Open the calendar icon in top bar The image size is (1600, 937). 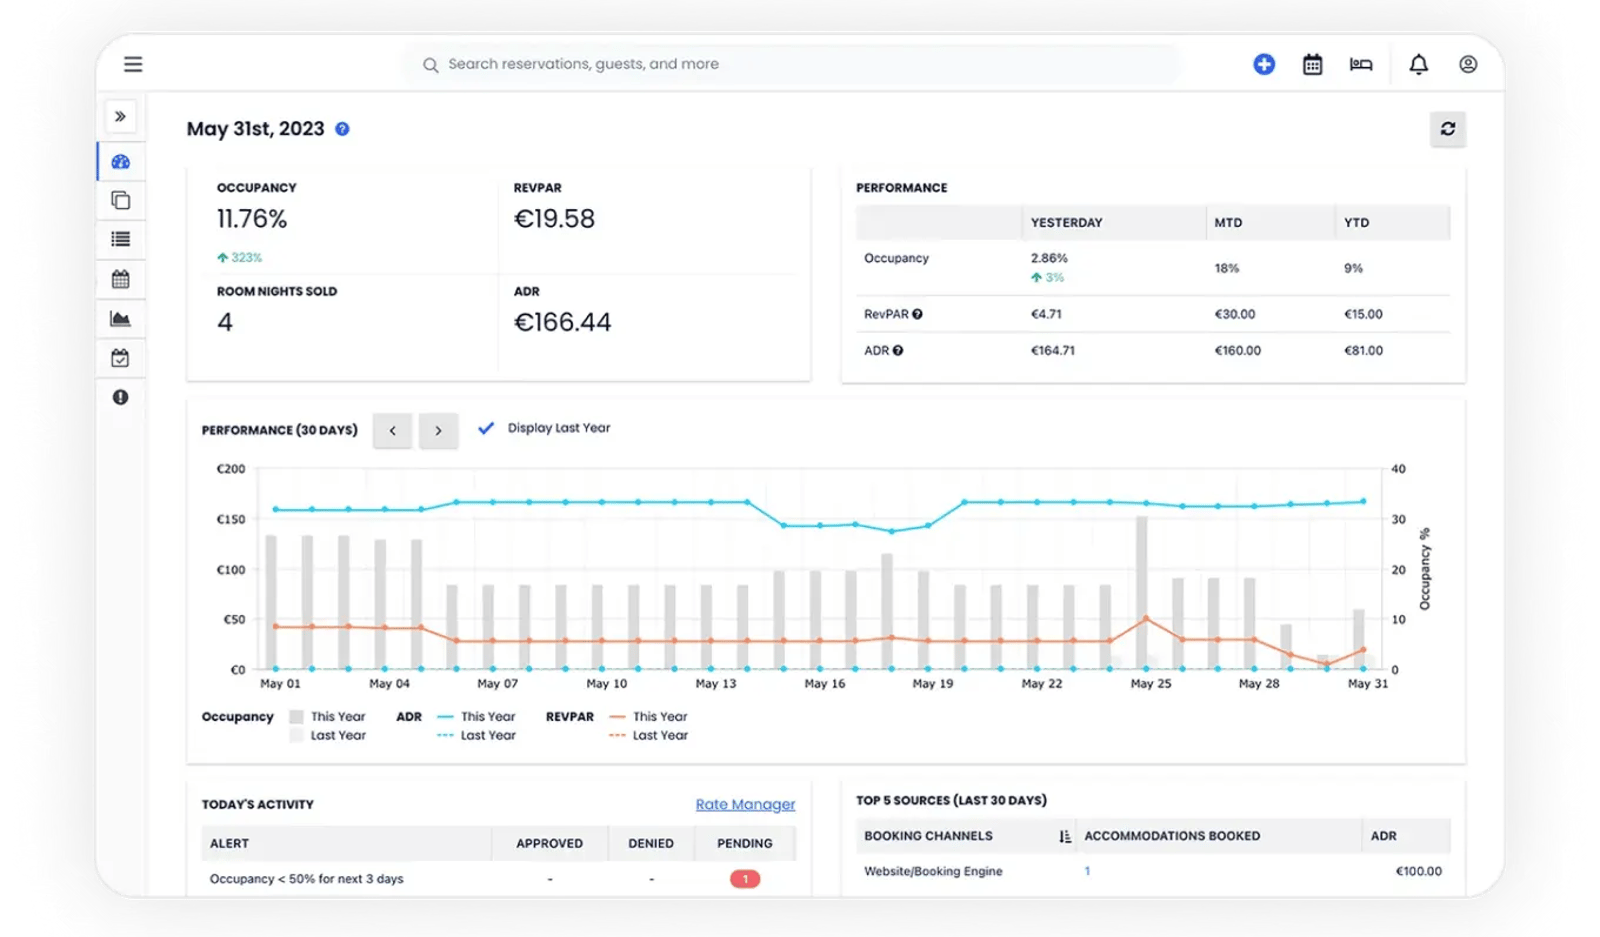(x=1312, y=64)
